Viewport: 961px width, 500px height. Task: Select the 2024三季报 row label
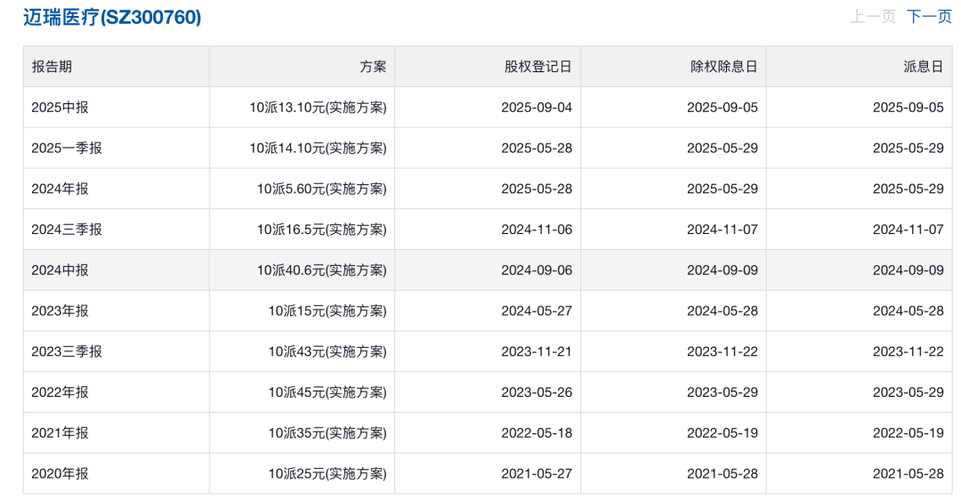pos(67,229)
